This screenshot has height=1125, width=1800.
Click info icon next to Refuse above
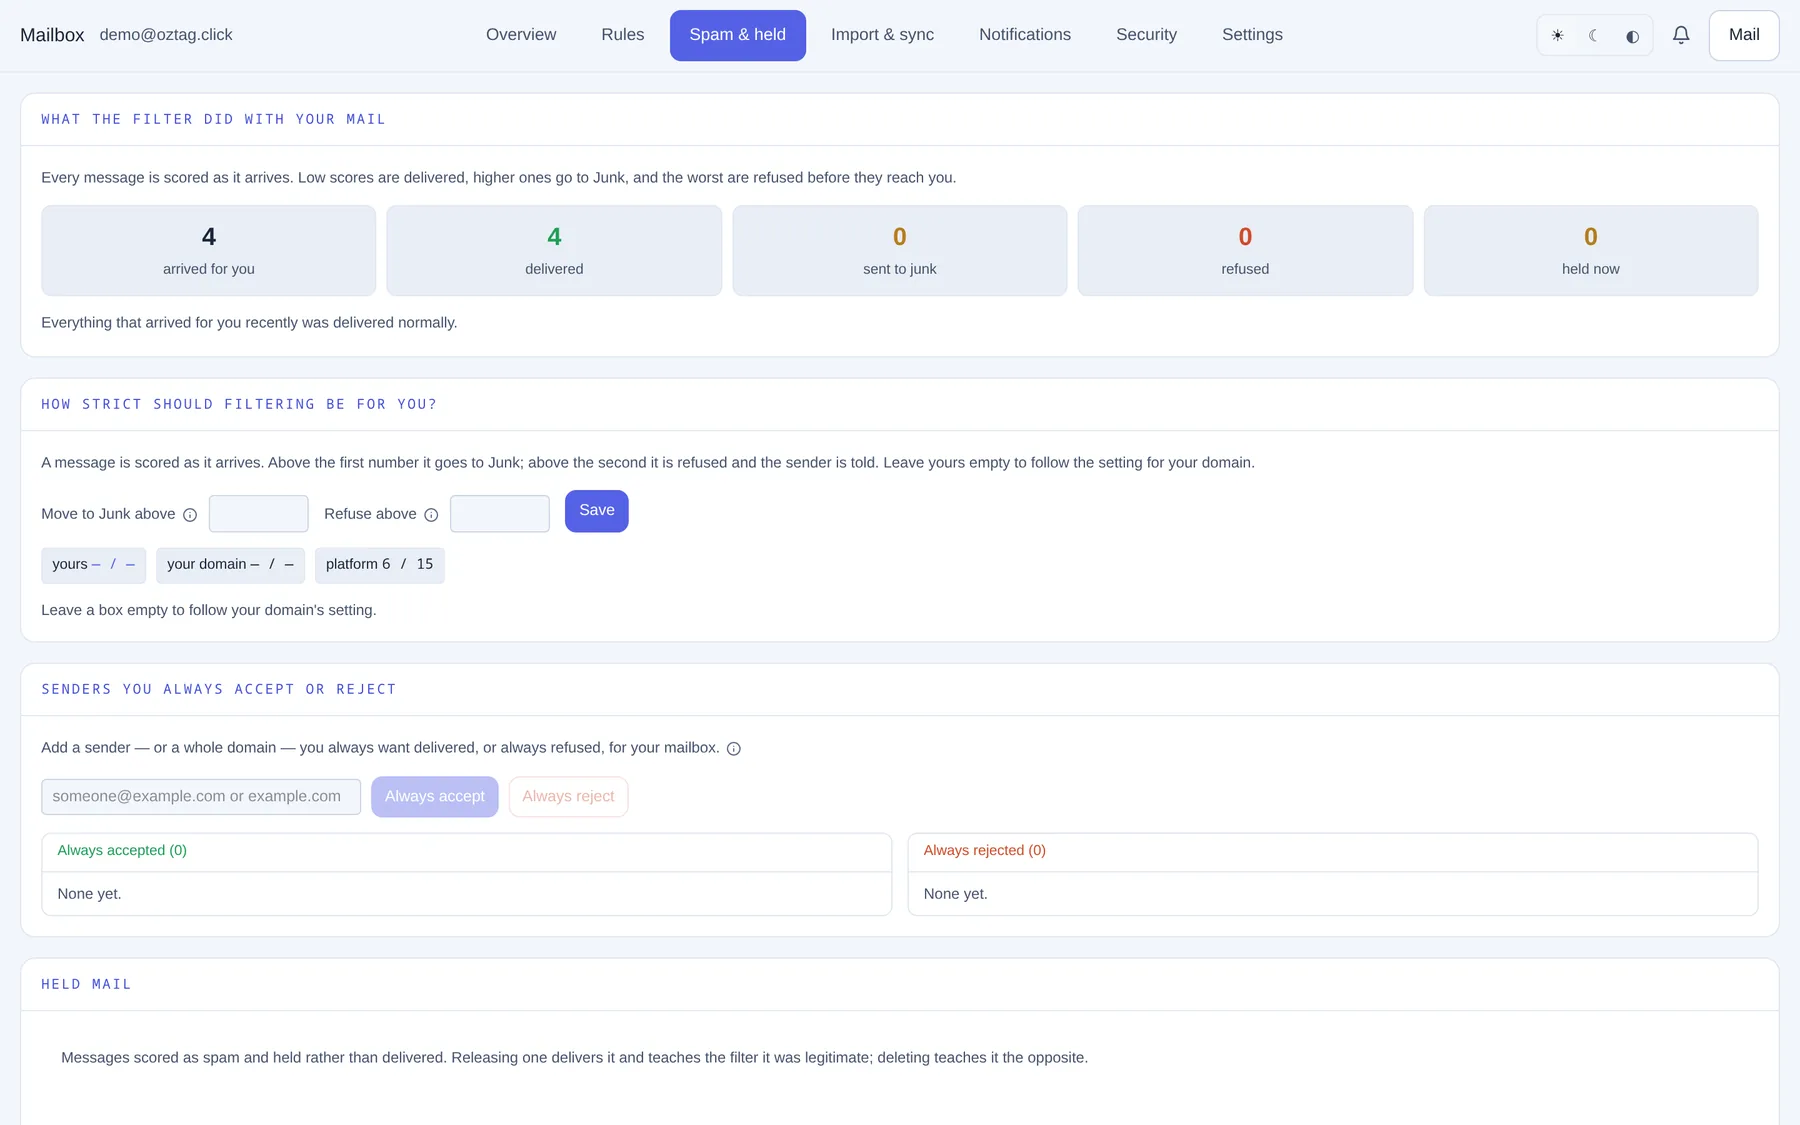[x=431, y=515]
